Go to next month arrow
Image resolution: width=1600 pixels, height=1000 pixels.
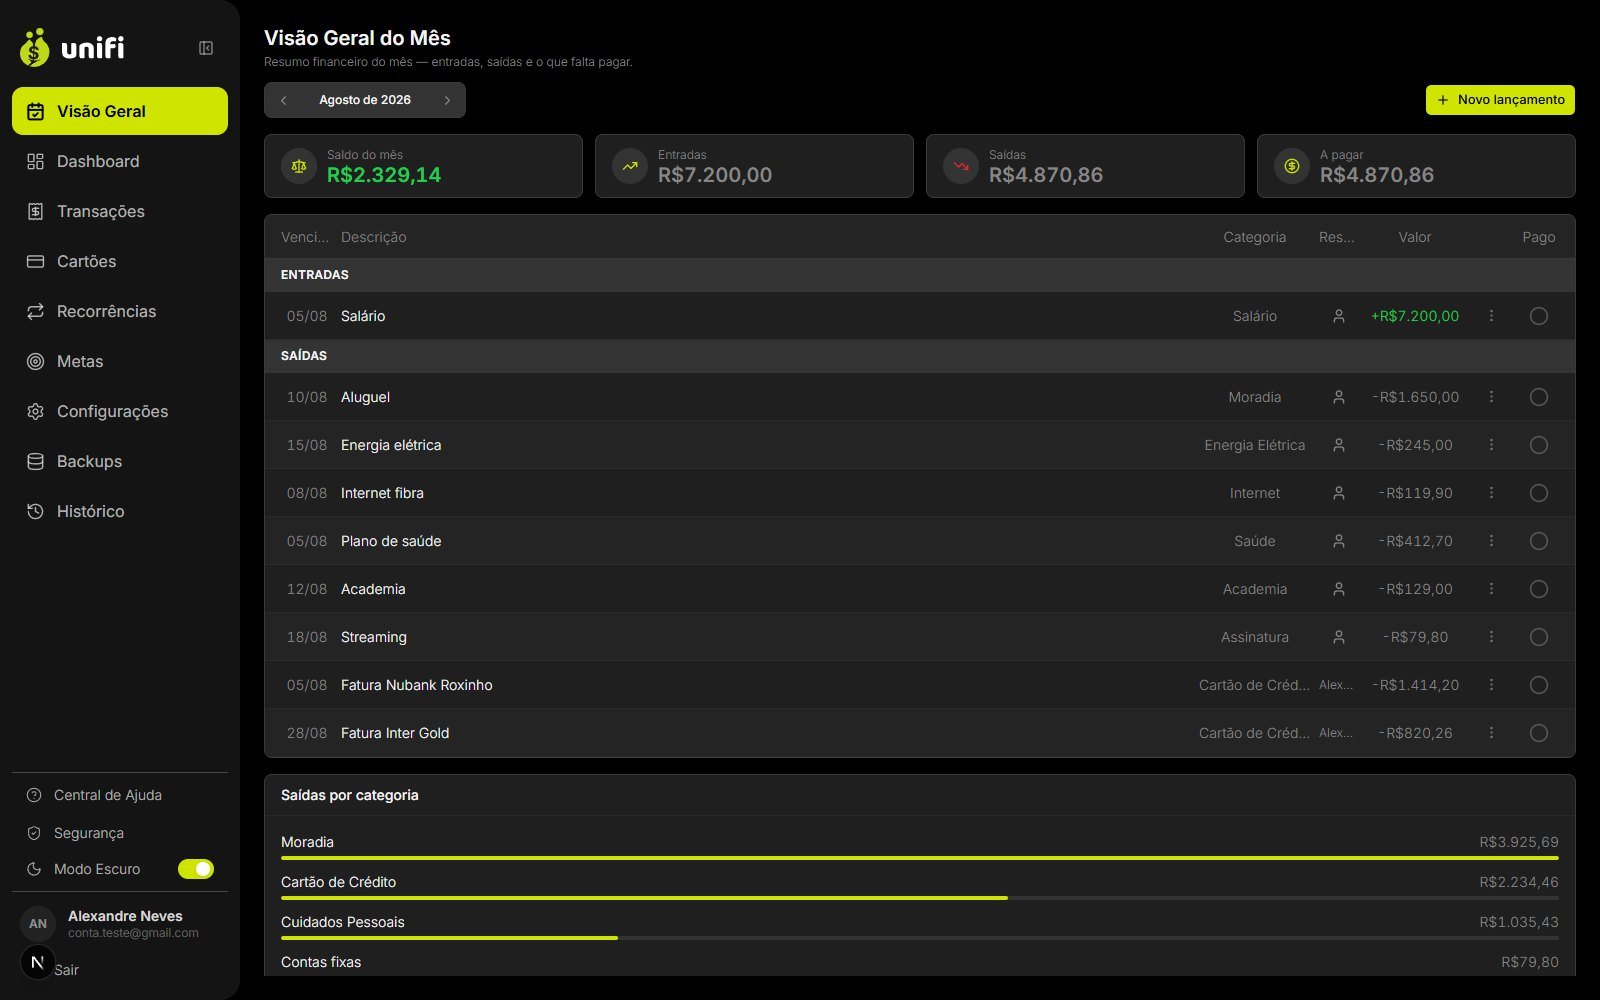pos(447,100)
